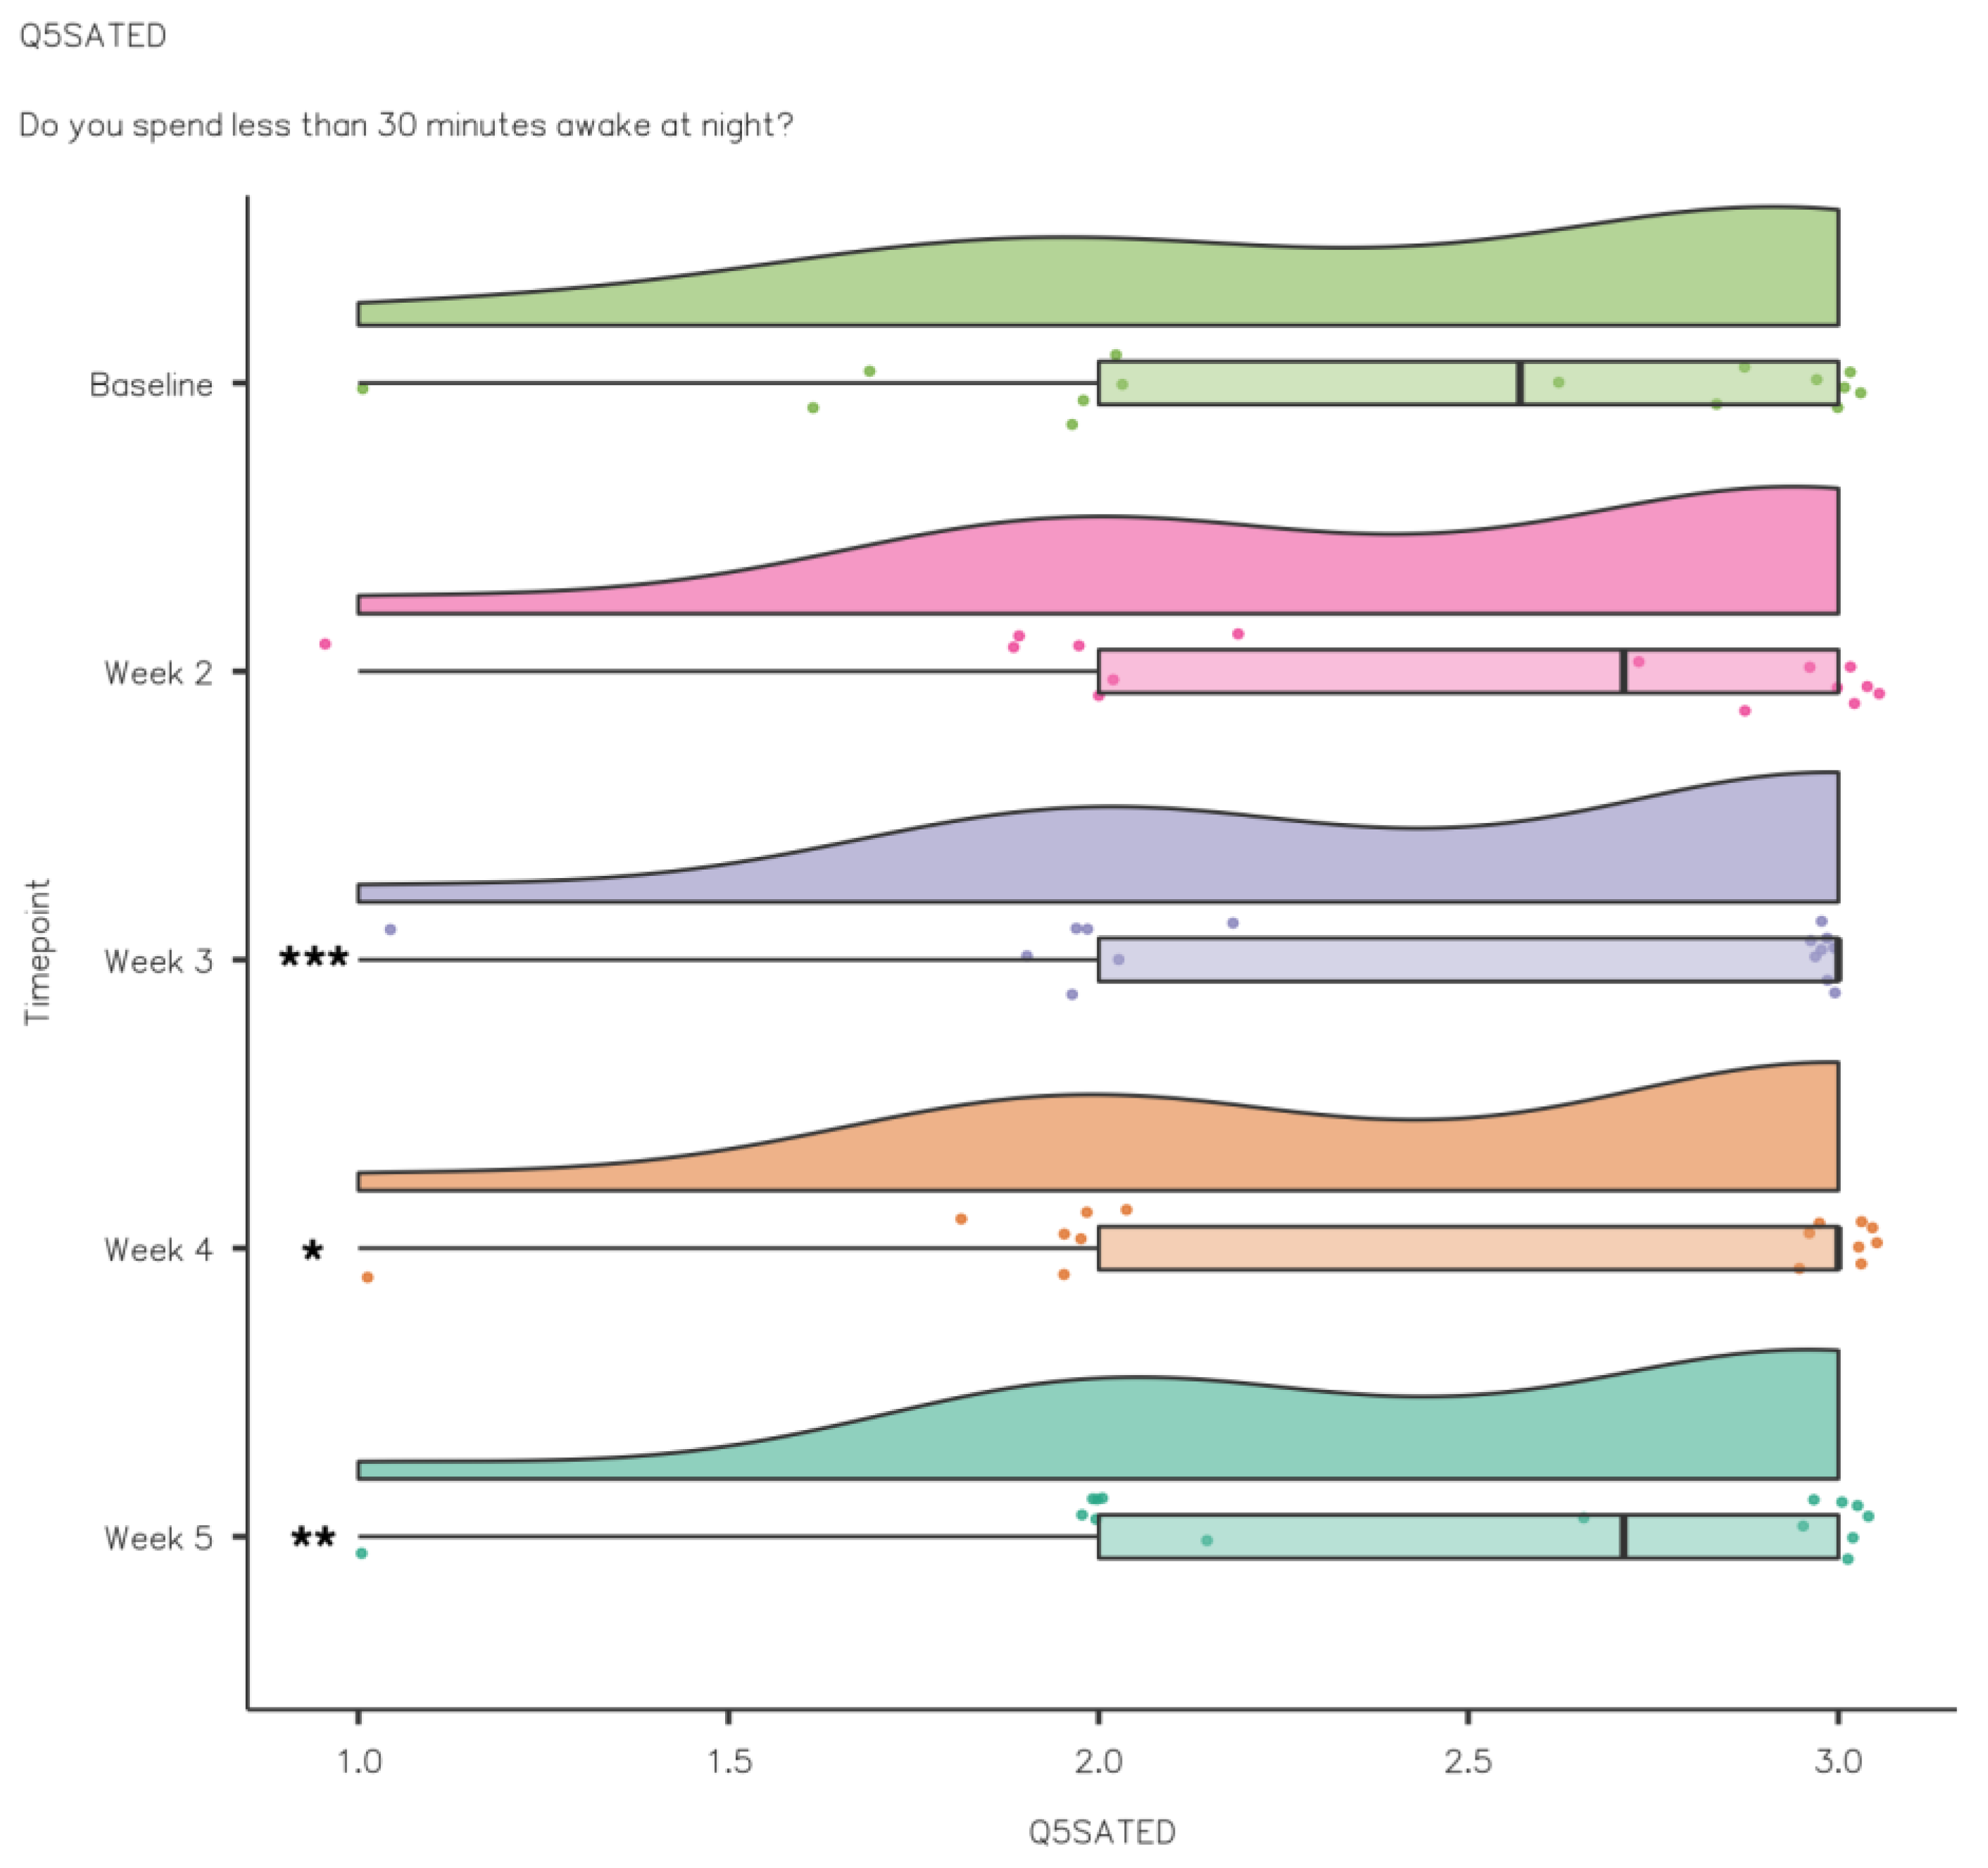This screenshot has width=1988, height=1868.
Task: Click the three-star significance marker
Action: [314, 959]
